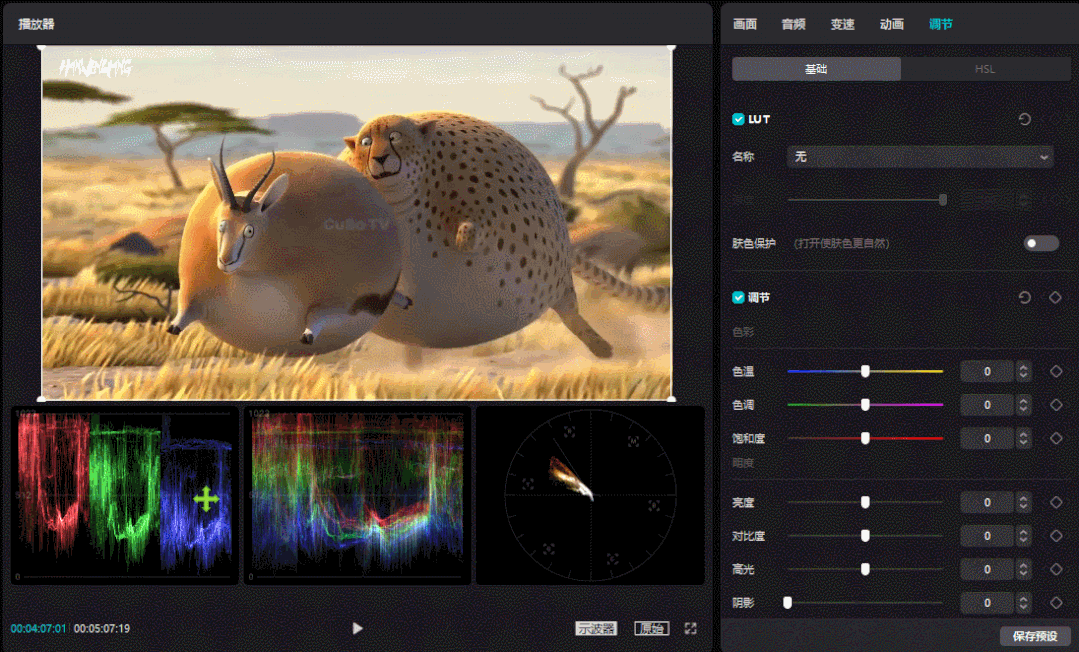Click the 色调 slider handle
Viewport: 1079px width, 652px height.
865,405
